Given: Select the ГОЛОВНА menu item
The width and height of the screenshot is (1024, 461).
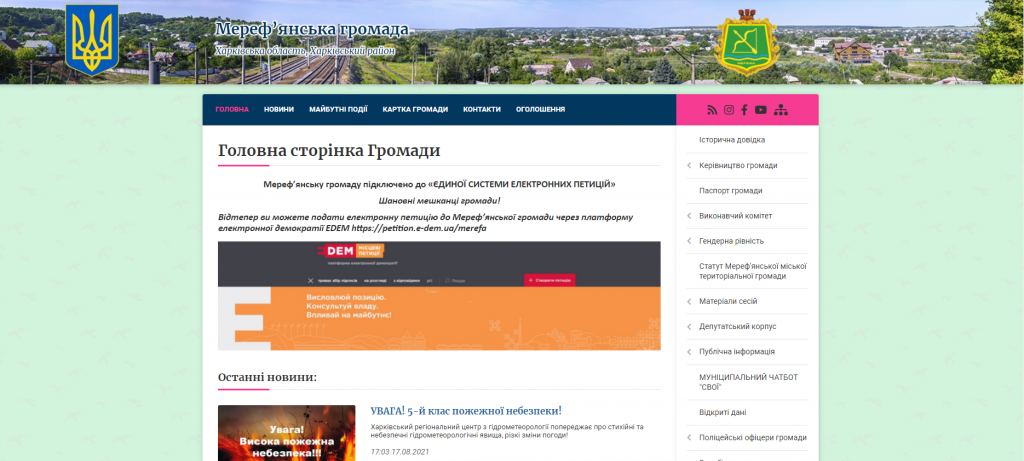Looking at the screenshot, I should tap(232, 110).
